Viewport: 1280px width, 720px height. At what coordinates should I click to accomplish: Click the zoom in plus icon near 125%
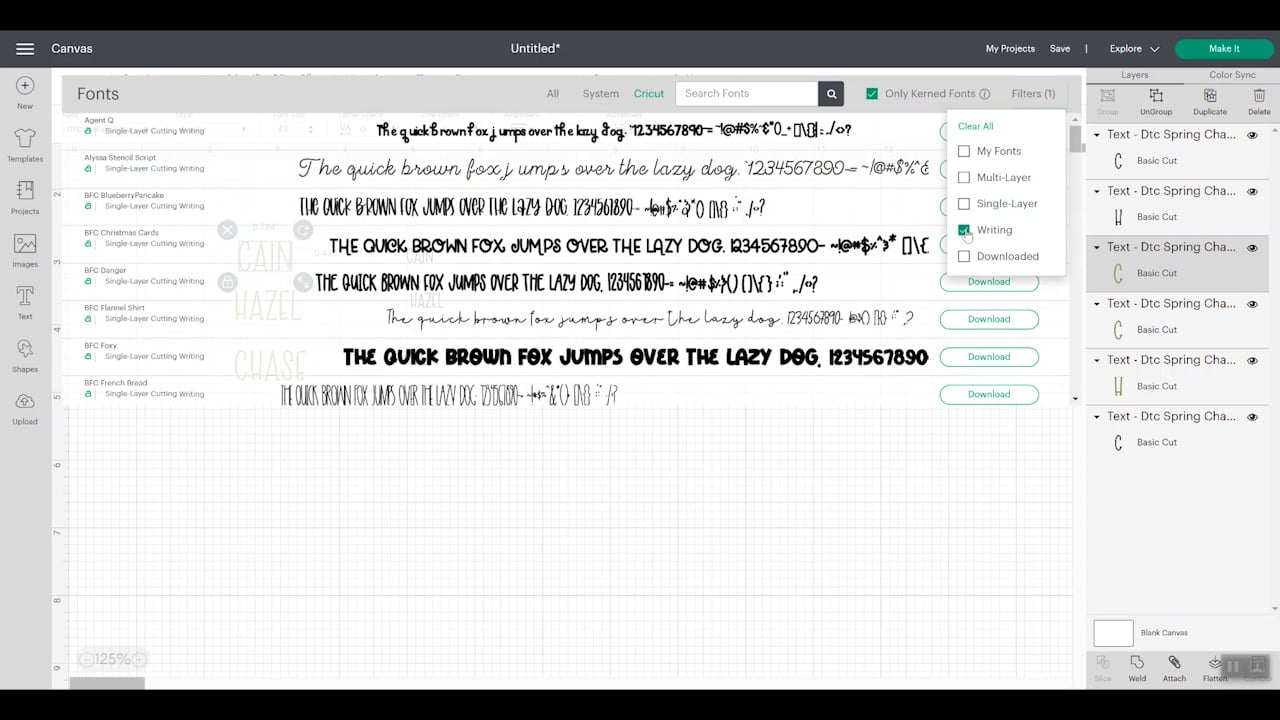point(139,659)
